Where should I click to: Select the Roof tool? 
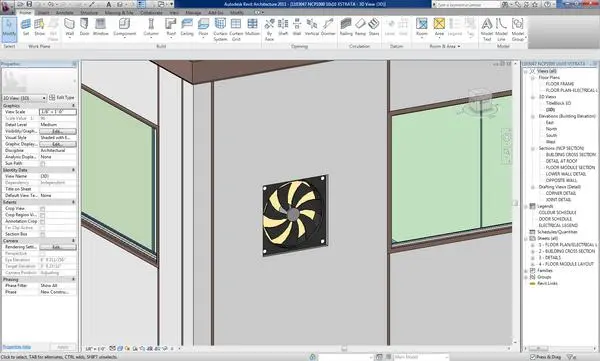(171, 28)
